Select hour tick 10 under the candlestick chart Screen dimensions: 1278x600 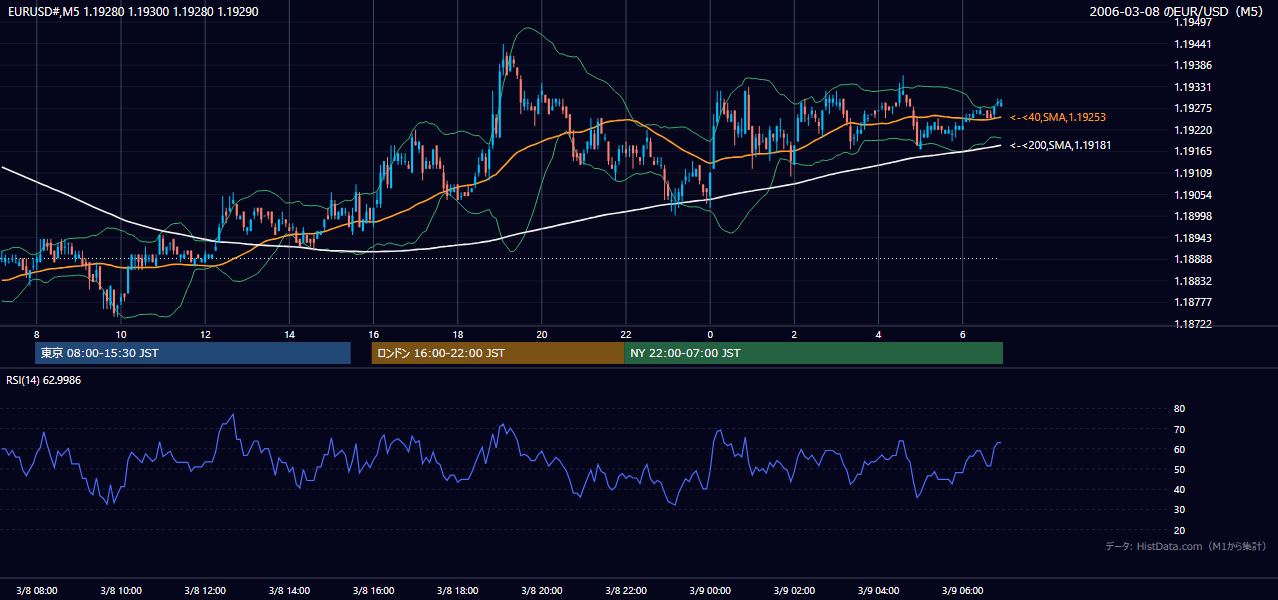(120, 334)
